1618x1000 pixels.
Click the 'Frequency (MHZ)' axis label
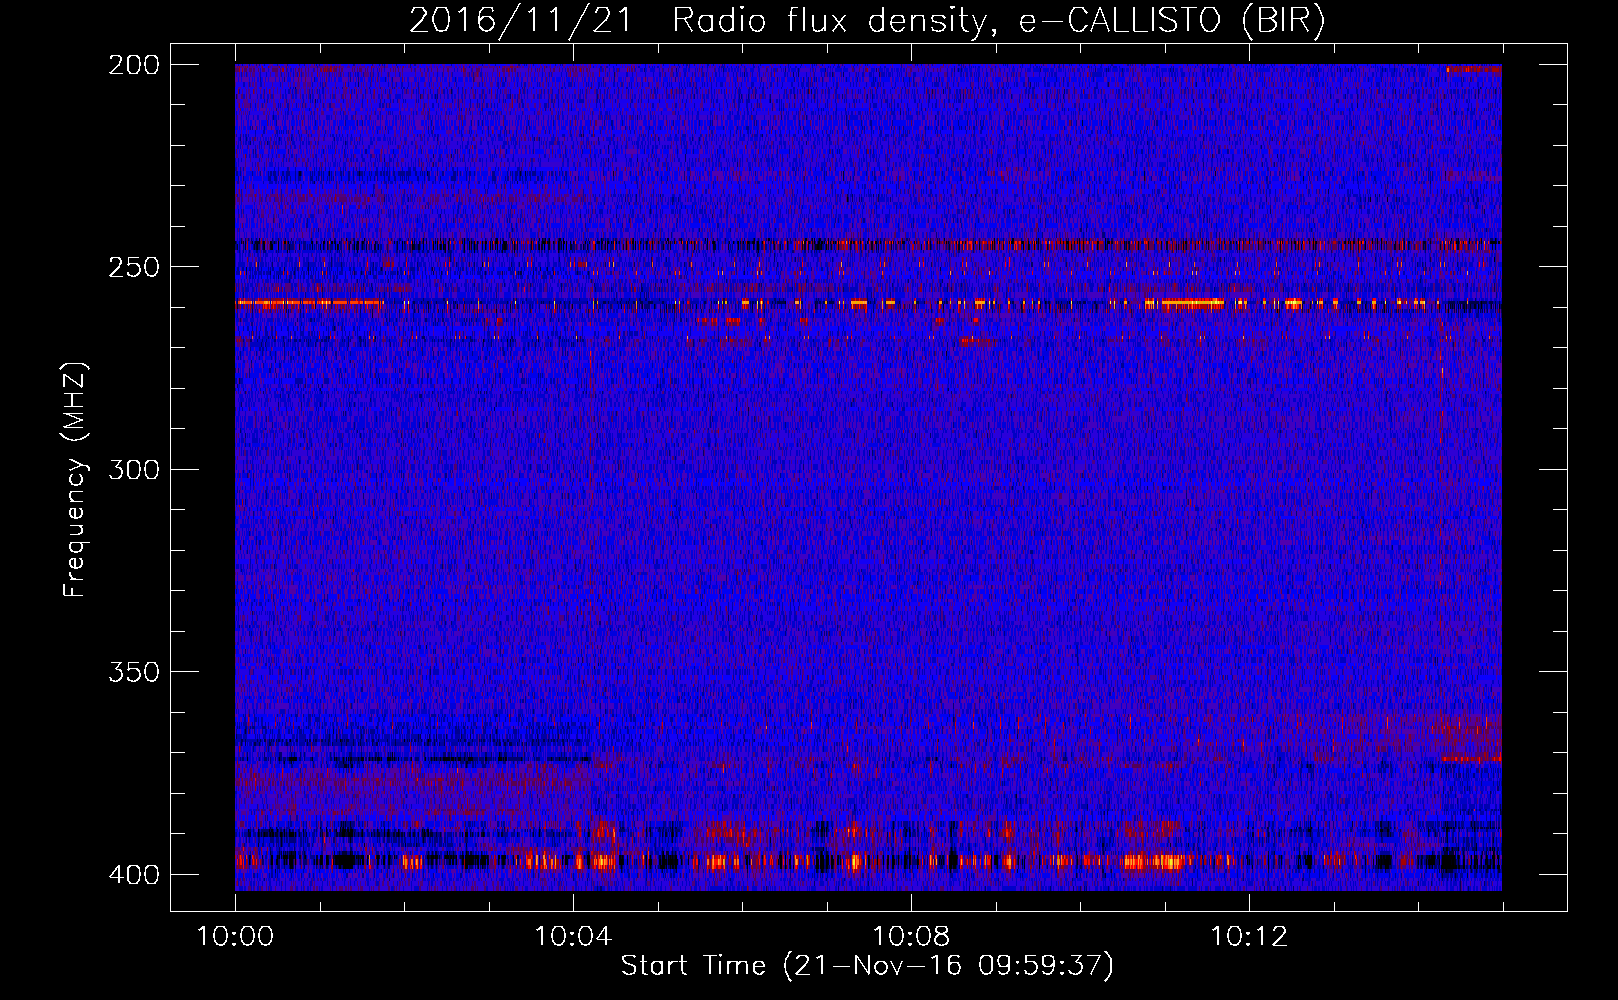click(75, 479)
